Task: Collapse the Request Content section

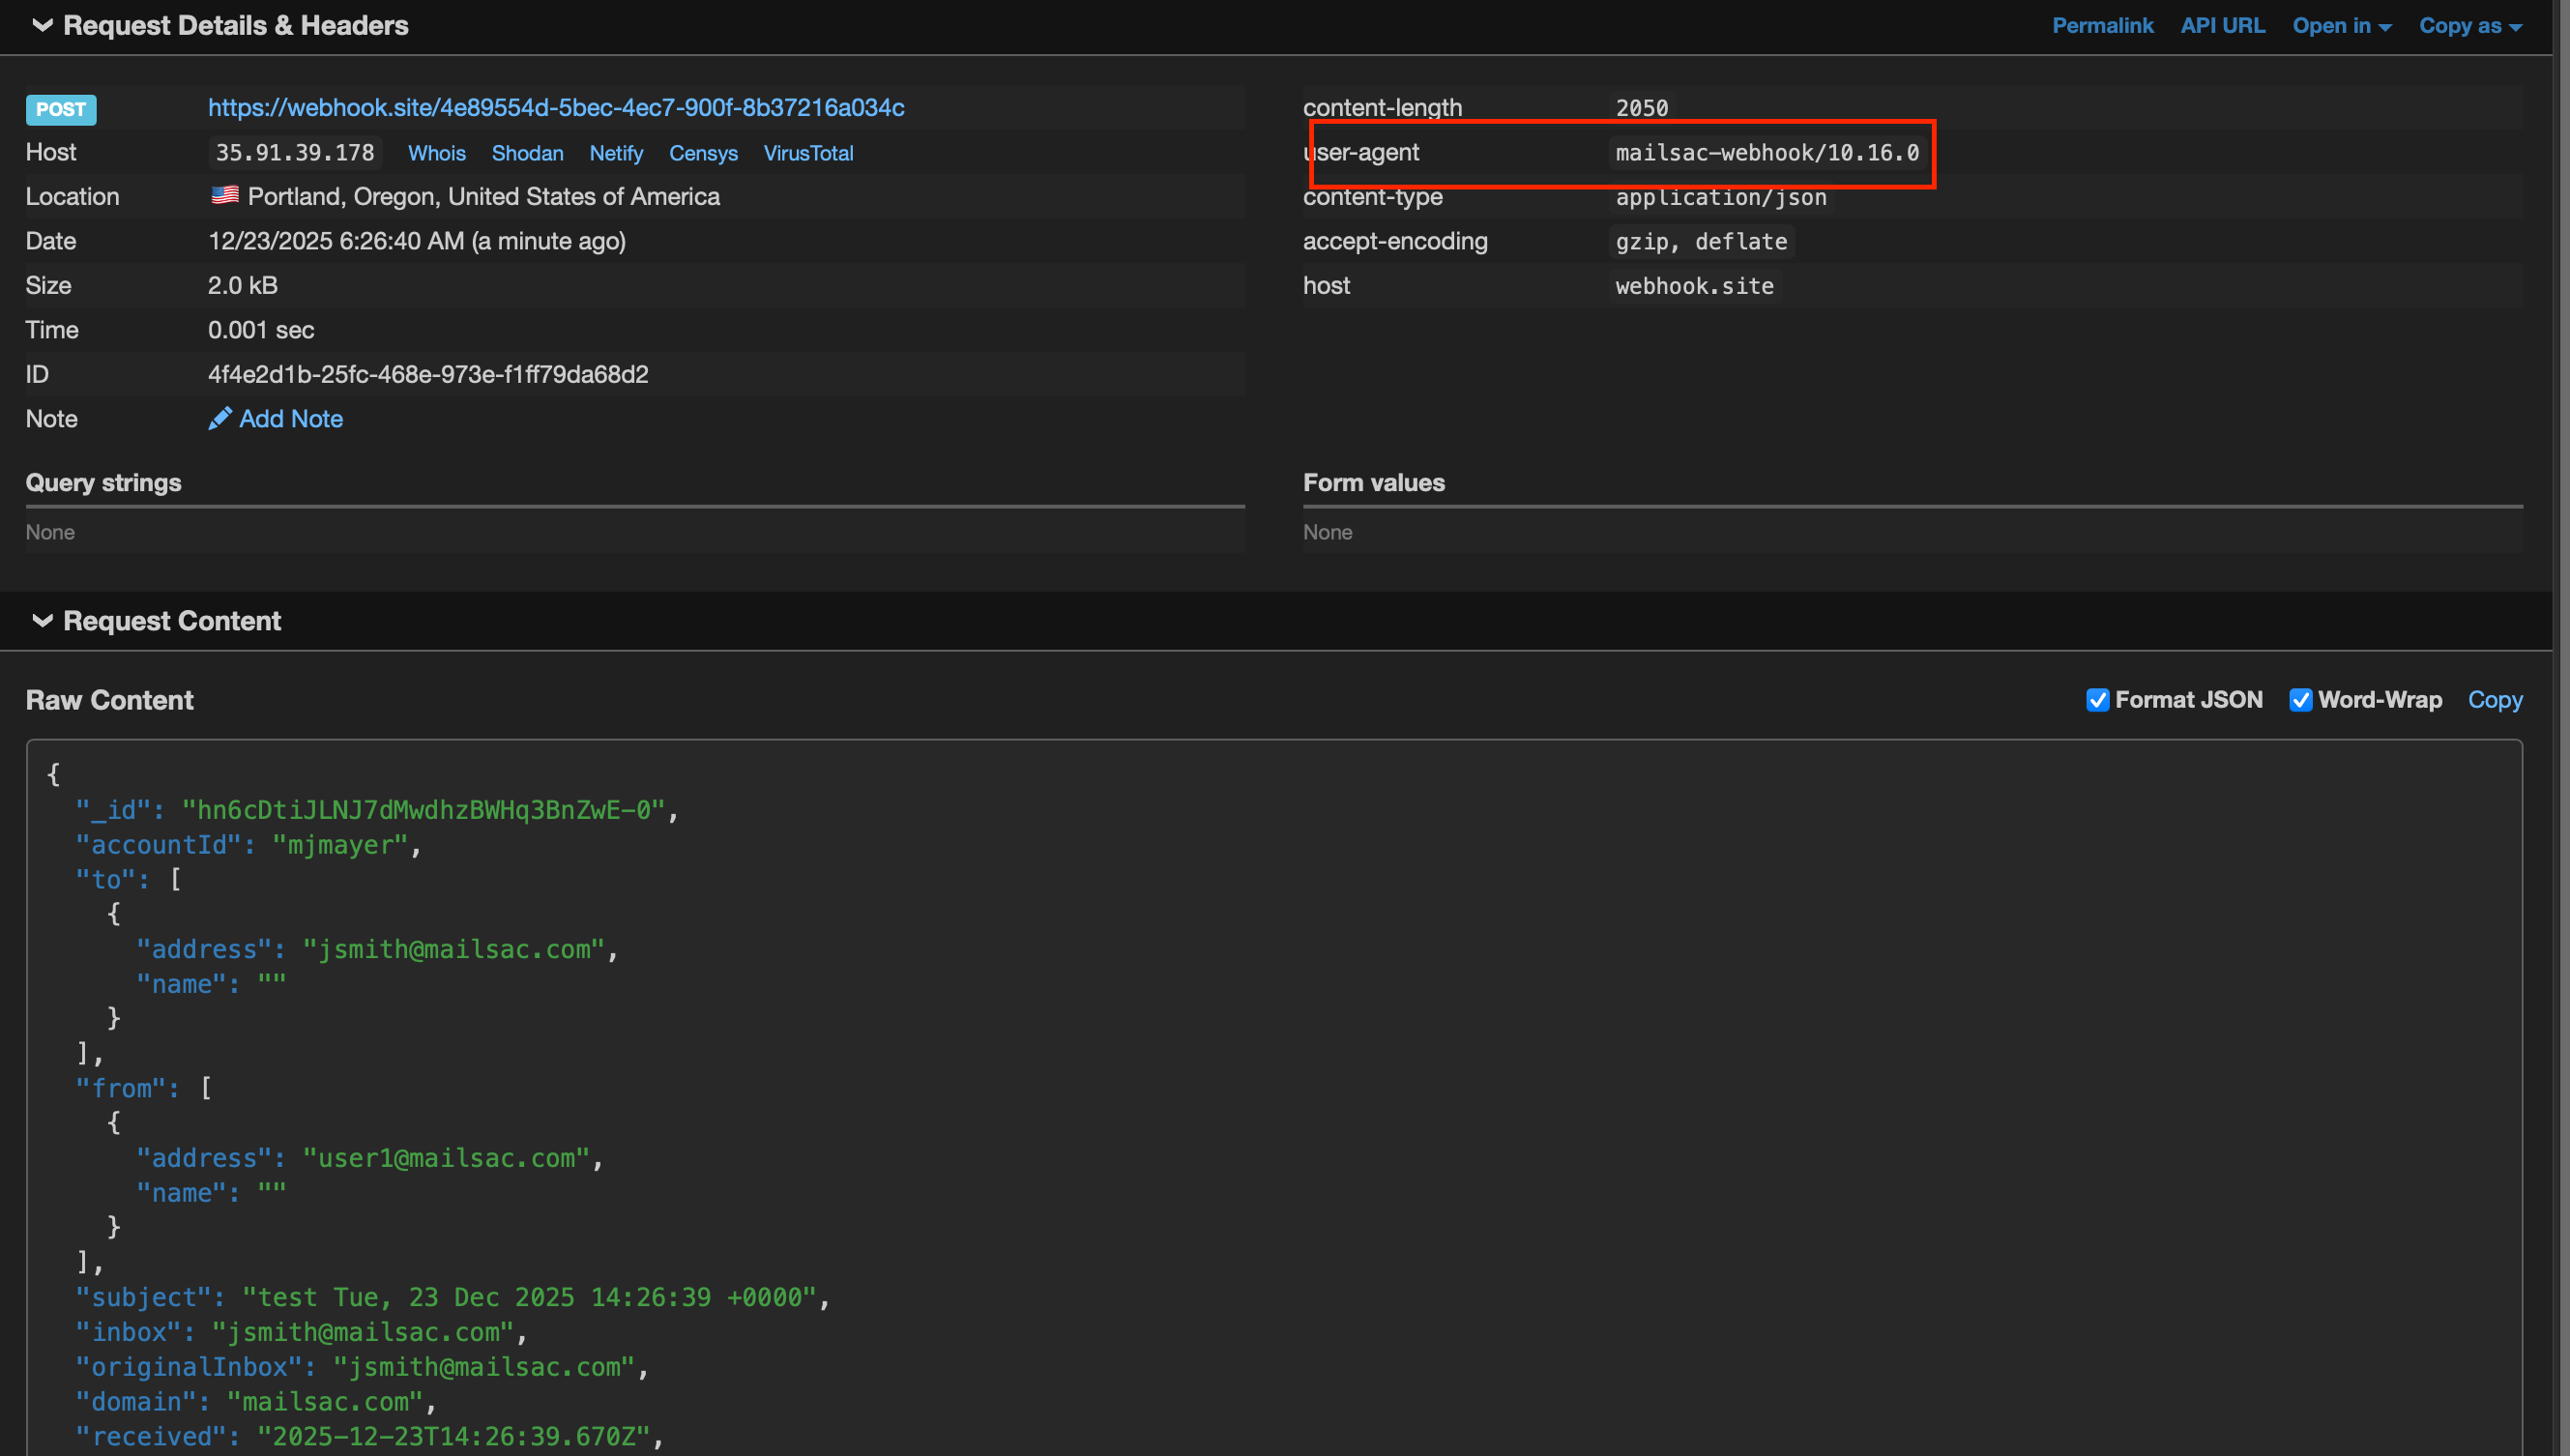Action: coord(42,620)
